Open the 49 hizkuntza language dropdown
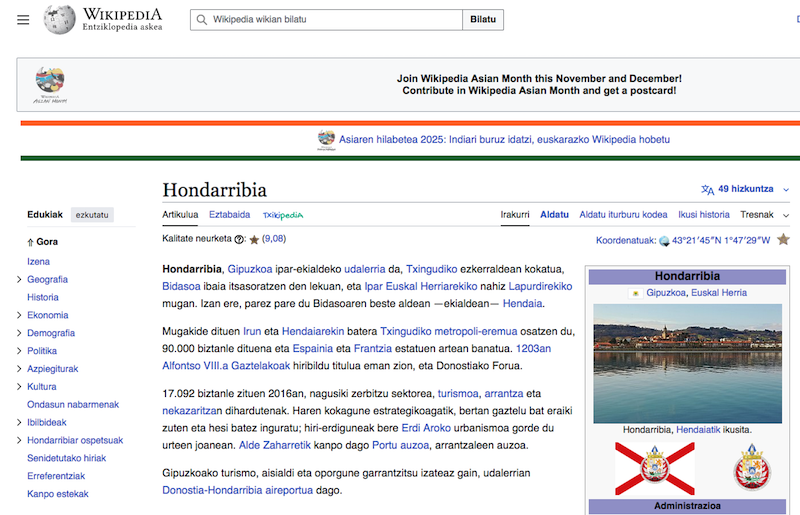Viewport: 800px width, 515px height. click(752, 189)
